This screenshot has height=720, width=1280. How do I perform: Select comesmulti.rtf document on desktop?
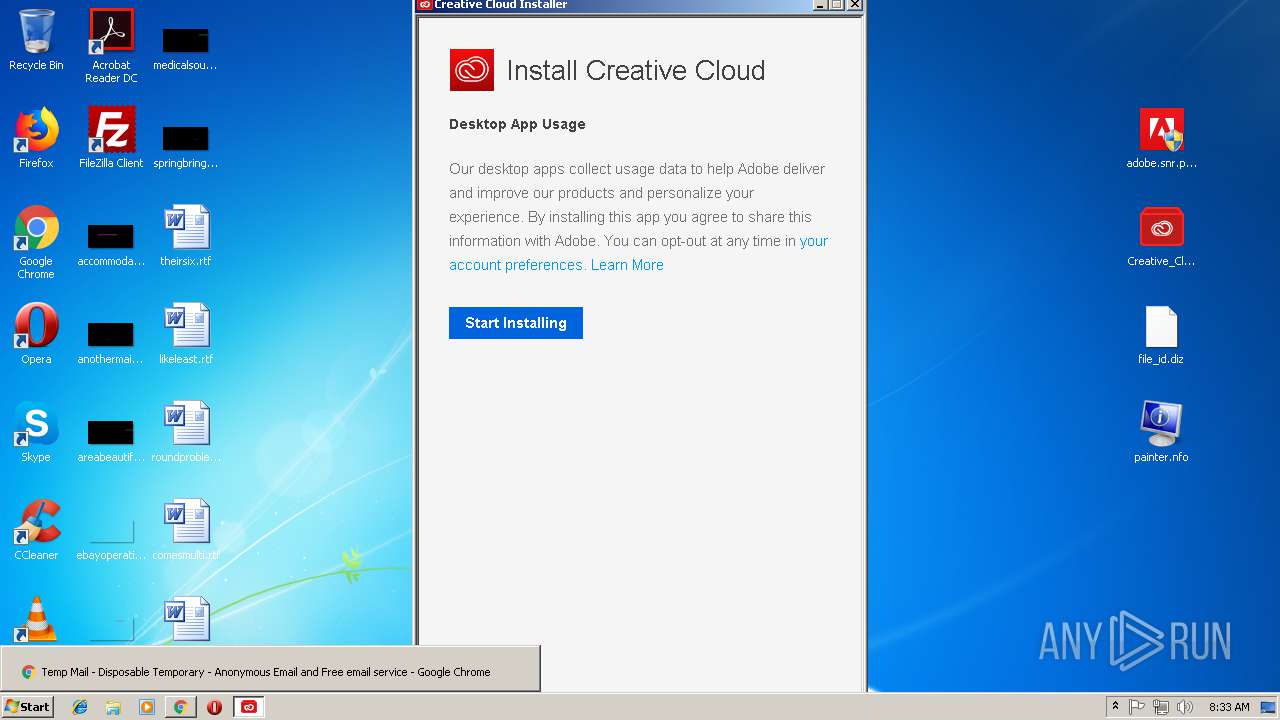(186, 530)
